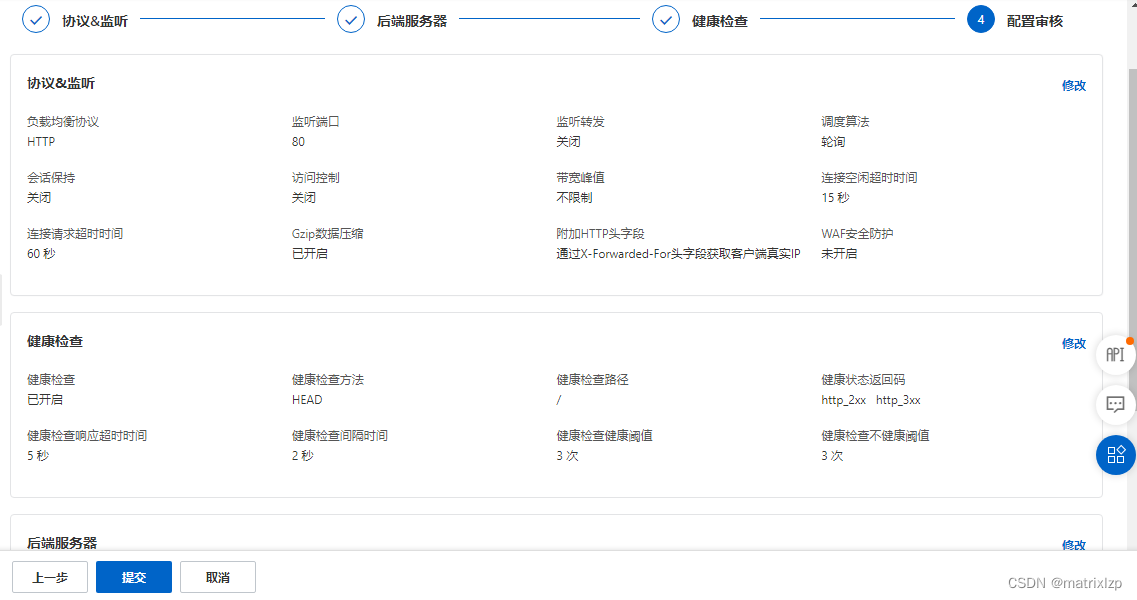Screen dimensions: 1137x600
Task: Click the blue app grid icon
Action: point(1115,455)
